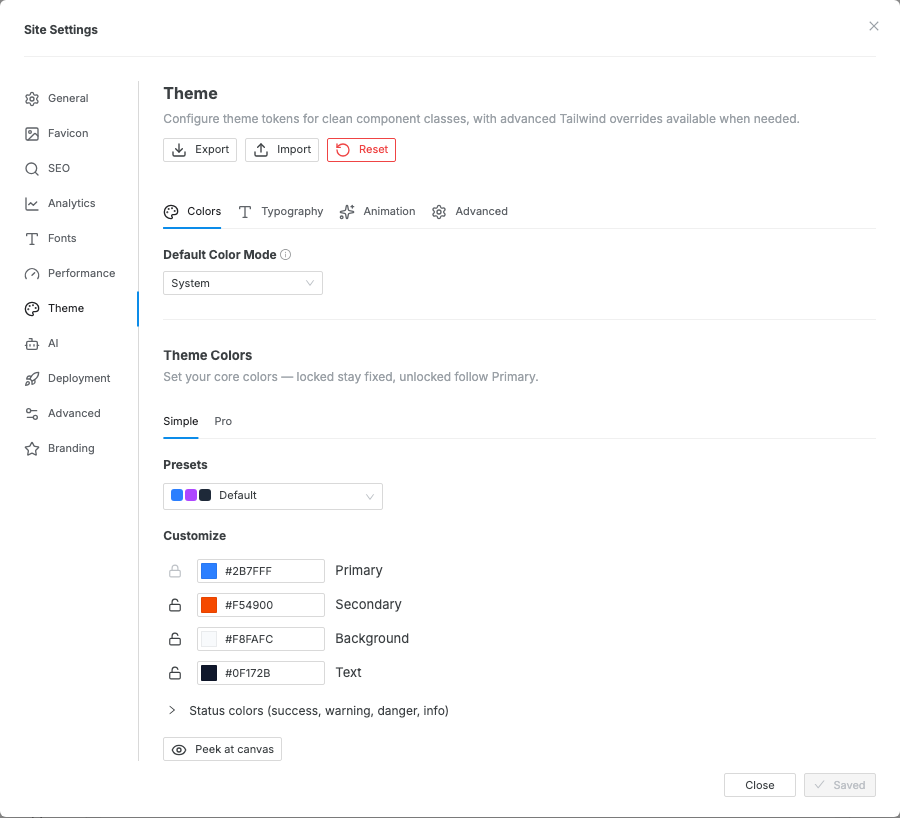900x818 pixels.
Task: Click the Import button
Action: click(x=282, y=150)
